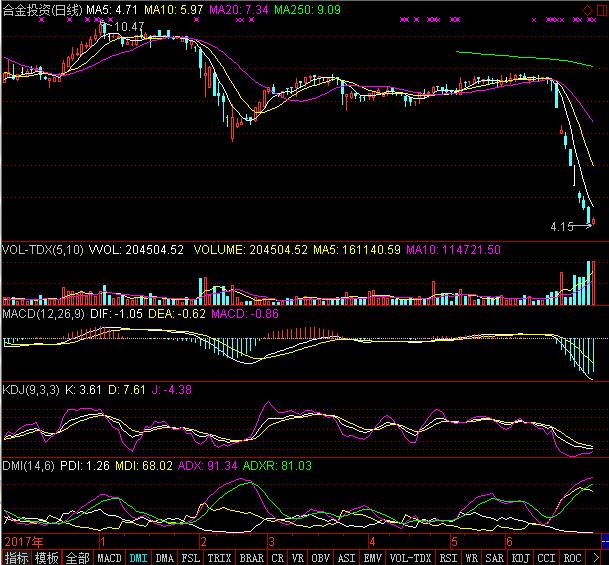
Task: Click the MA250: 9.09 label
Action: pyautogui.click(x=307, y=10)
